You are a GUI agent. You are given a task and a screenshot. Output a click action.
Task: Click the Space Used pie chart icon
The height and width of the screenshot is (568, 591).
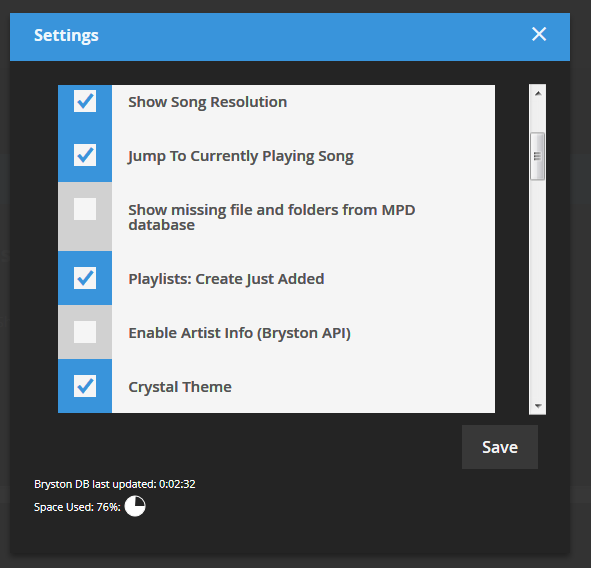tap(135, 506)
